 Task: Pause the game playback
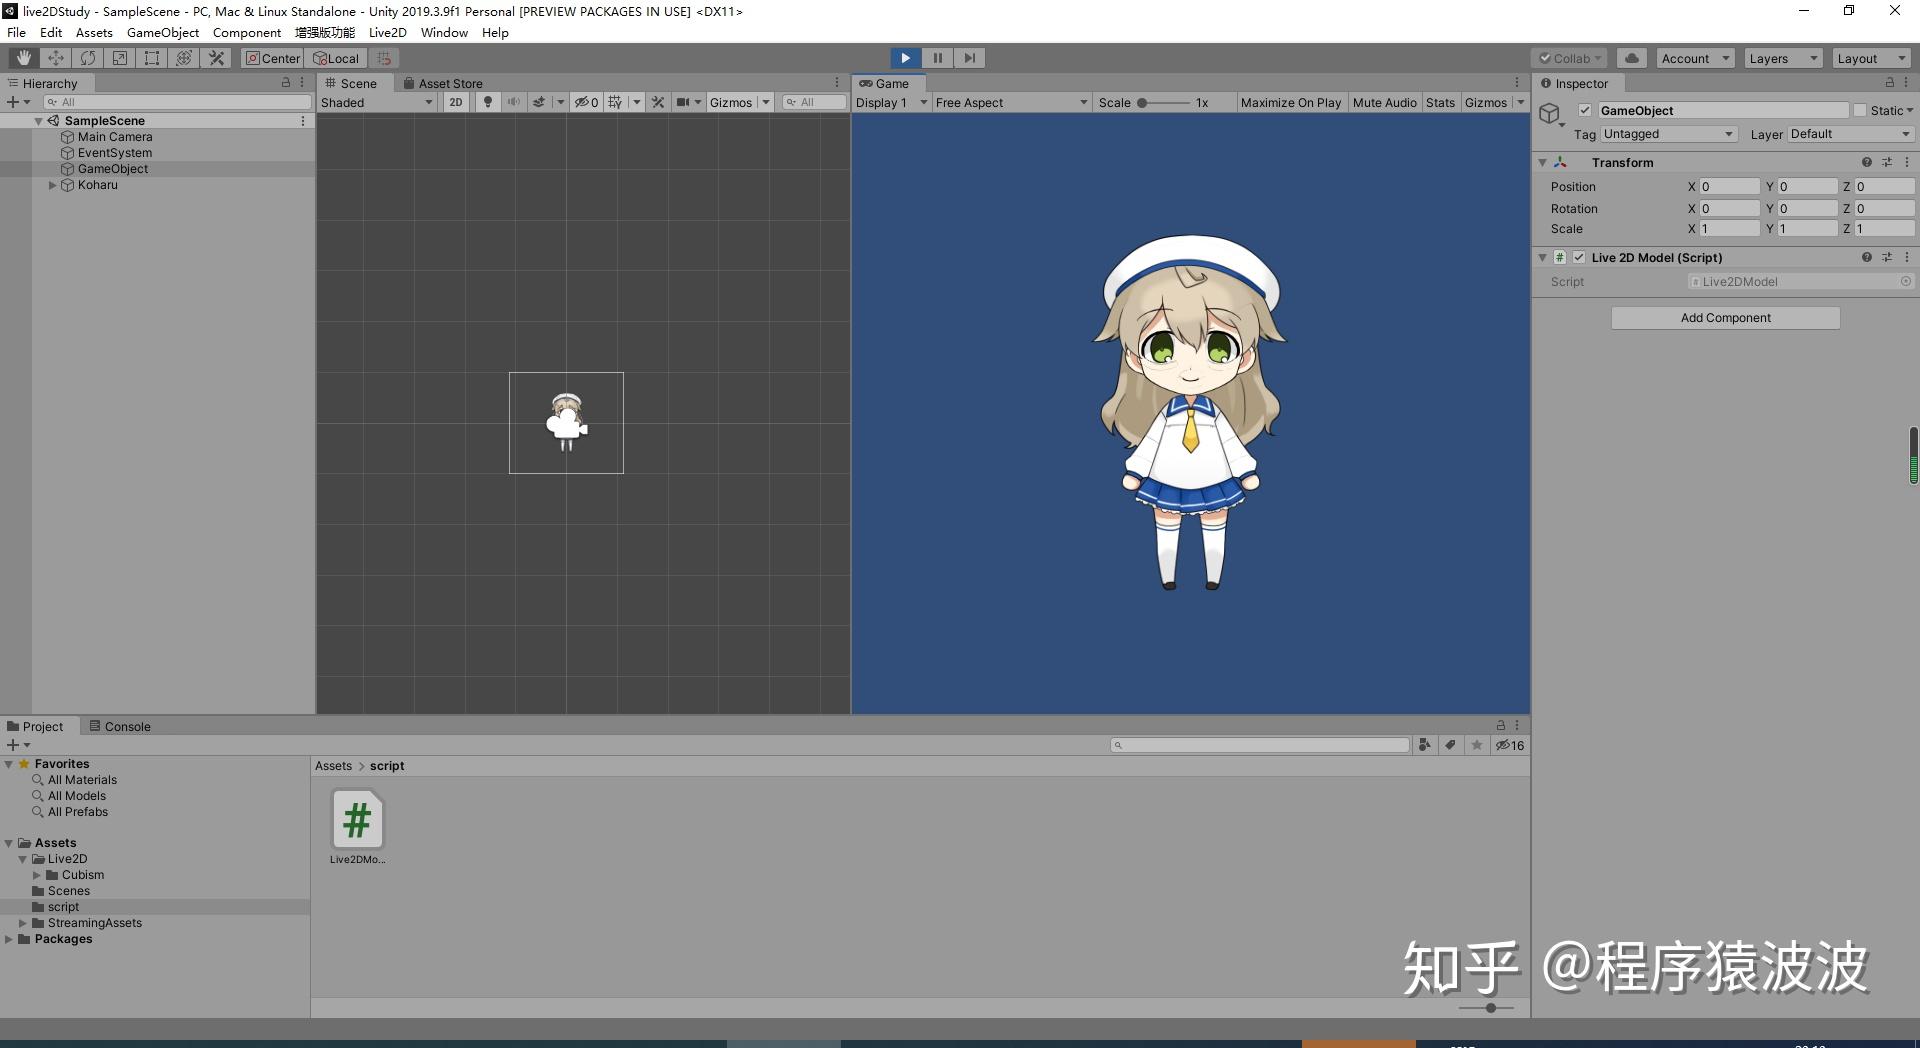(937, 57)
